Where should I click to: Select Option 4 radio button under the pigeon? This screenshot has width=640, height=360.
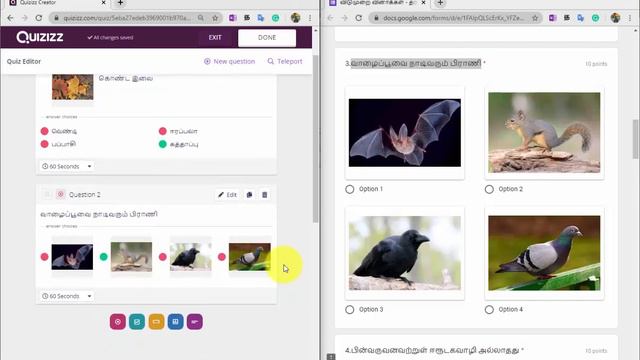(x=489, y=309)
